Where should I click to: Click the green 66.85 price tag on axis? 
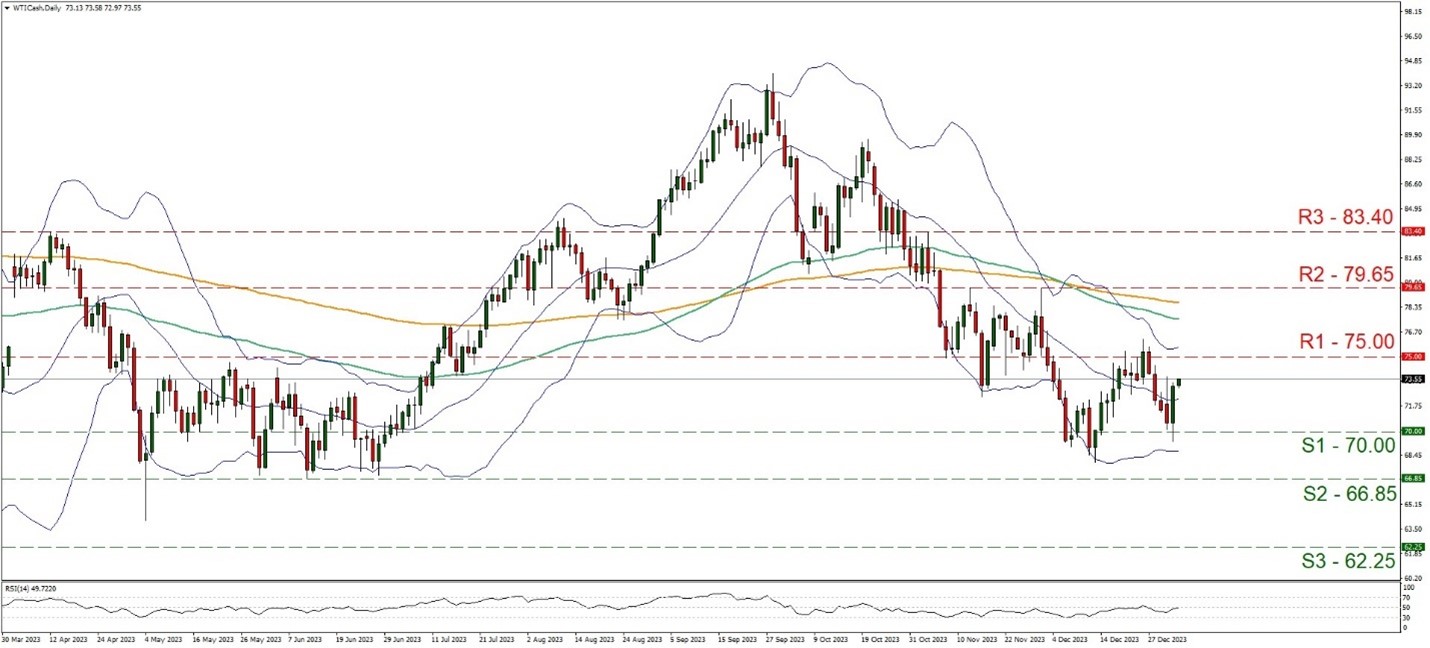1412,478
